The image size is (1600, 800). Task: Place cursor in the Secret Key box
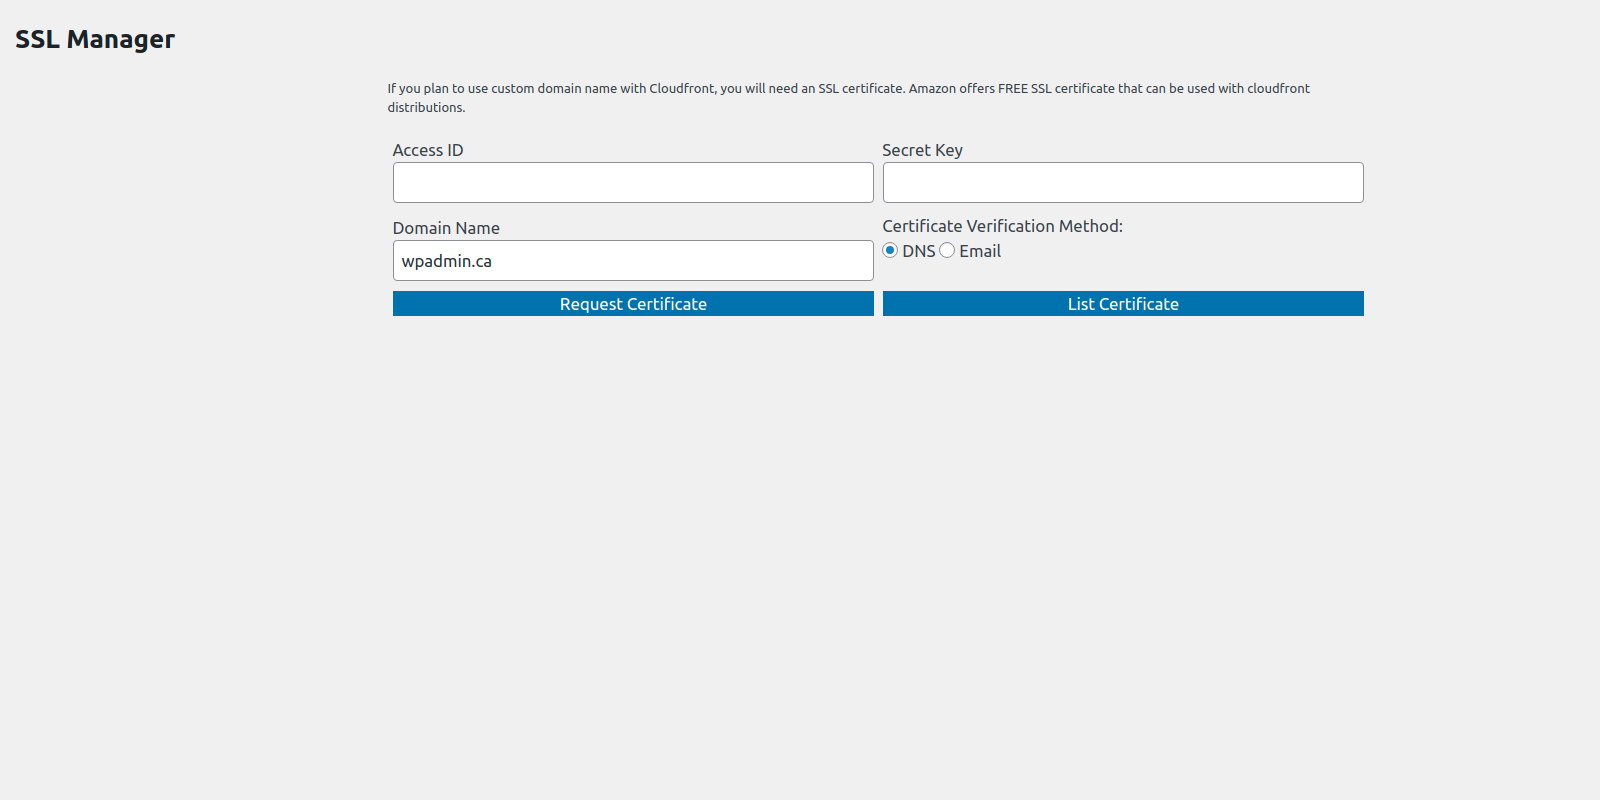1122,182
